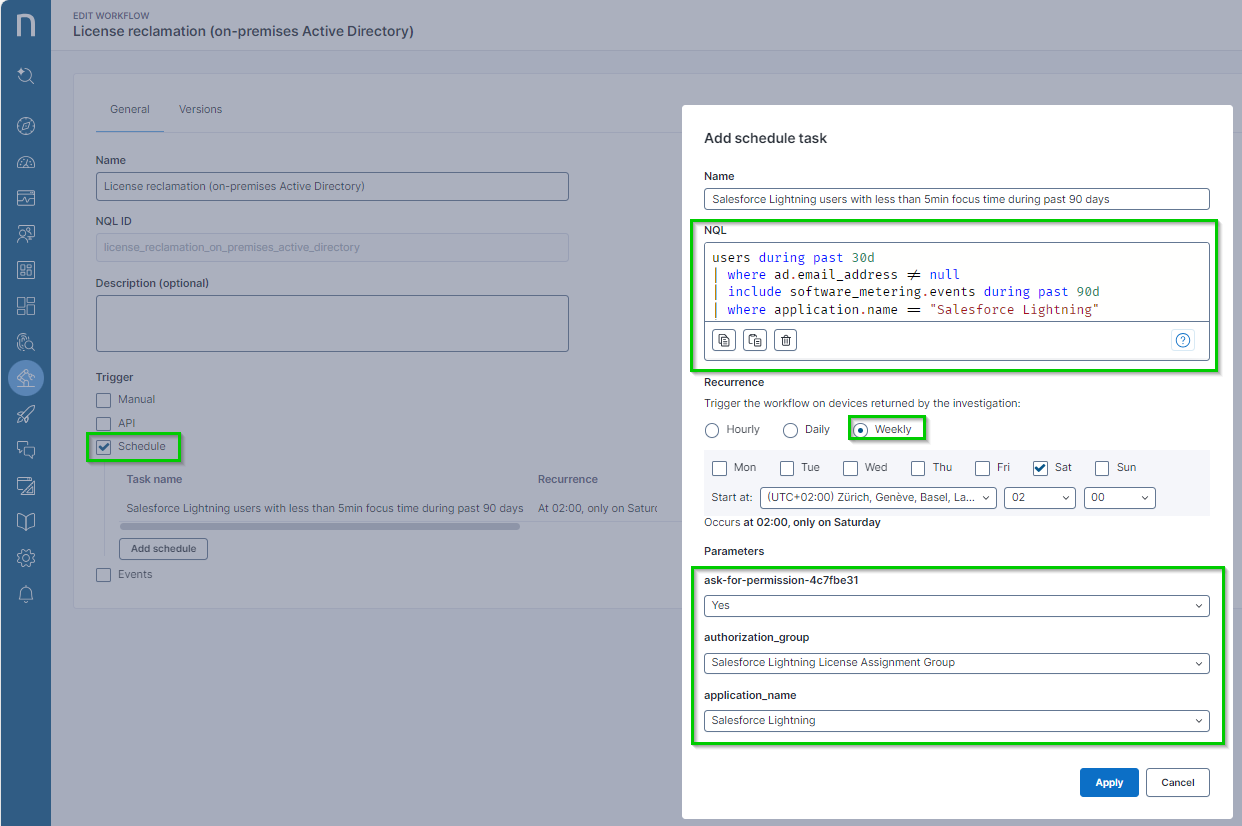Expand the authorization_group dropdown

click(x=956, y=663)
